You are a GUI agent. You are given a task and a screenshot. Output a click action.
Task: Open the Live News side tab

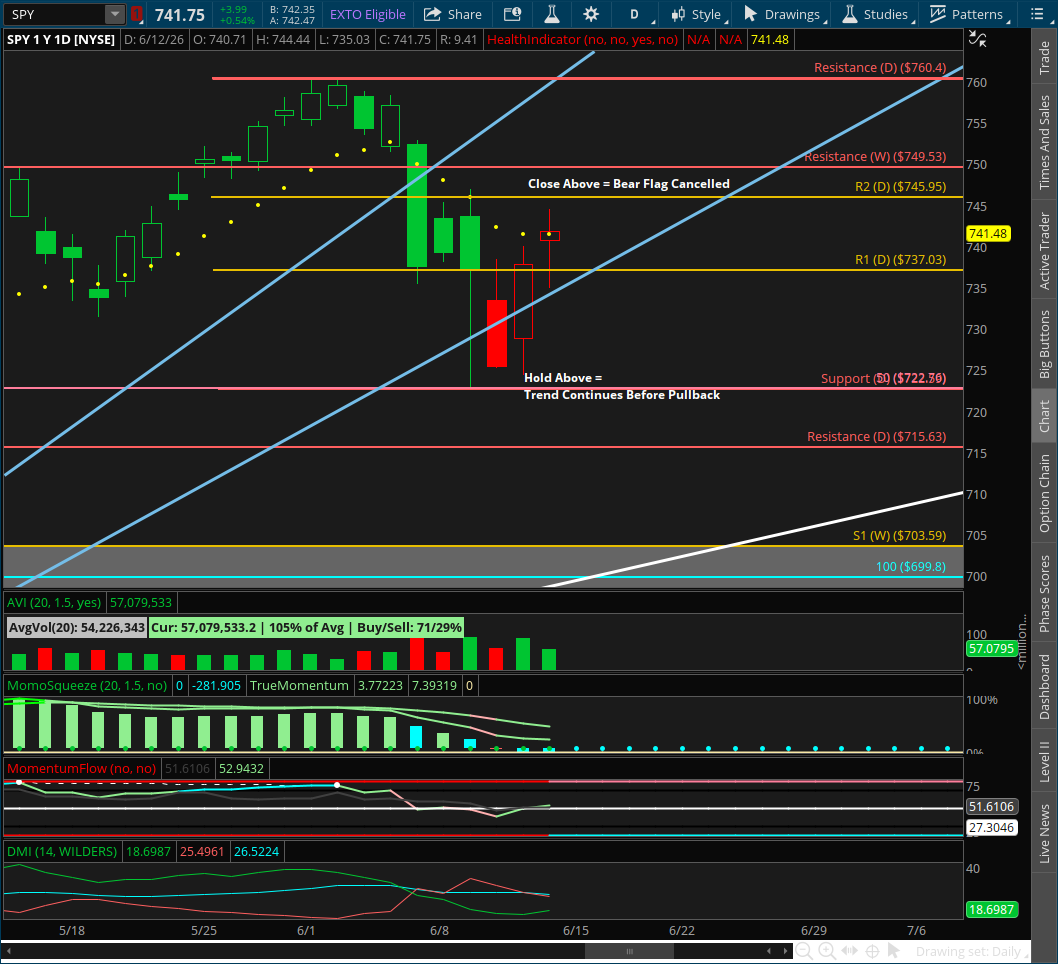[x=1045, y=833]
